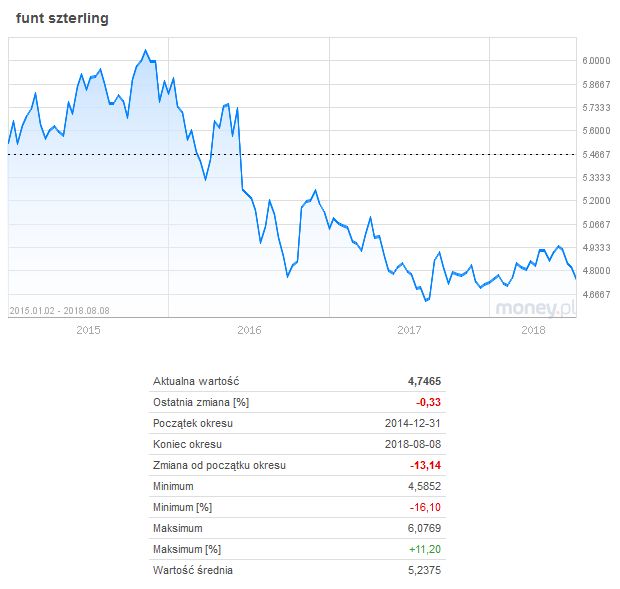Click the "Wartość średnia" average row label
Screen dimensions: 620x589
click(x=196, y=570)
